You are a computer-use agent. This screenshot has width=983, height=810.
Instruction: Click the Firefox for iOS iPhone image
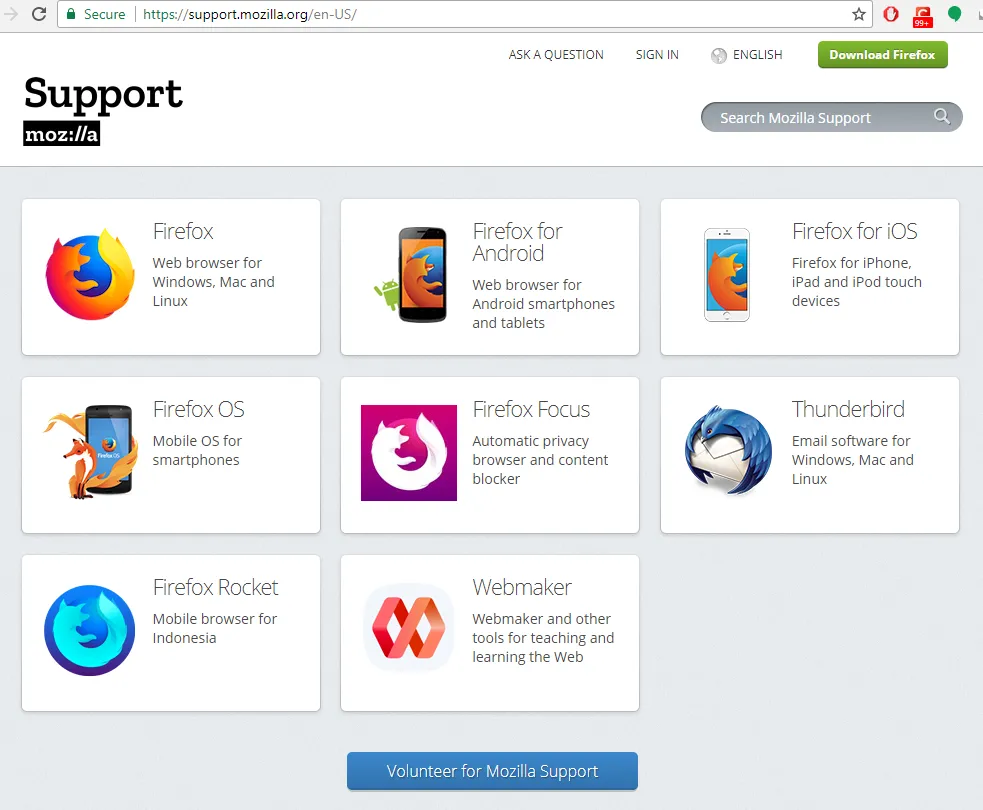pos(727,275)
